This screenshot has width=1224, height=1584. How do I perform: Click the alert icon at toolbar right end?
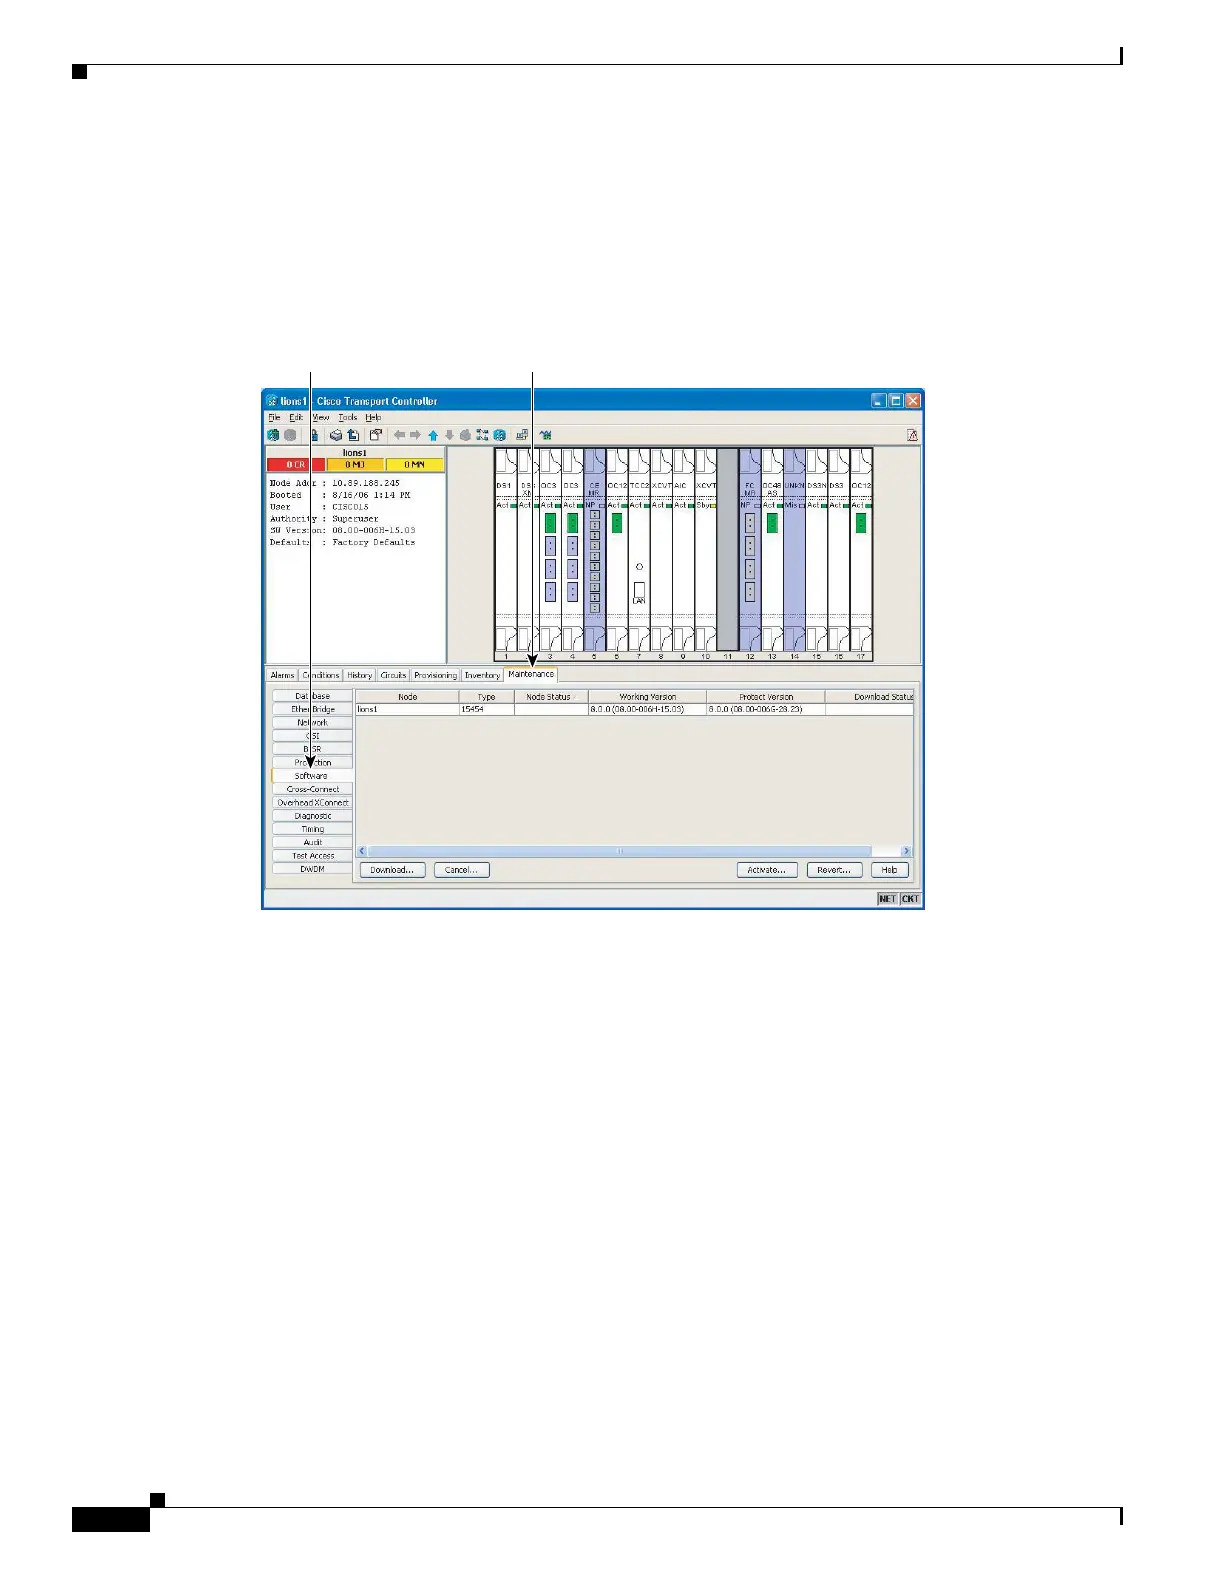coord(912,435)
